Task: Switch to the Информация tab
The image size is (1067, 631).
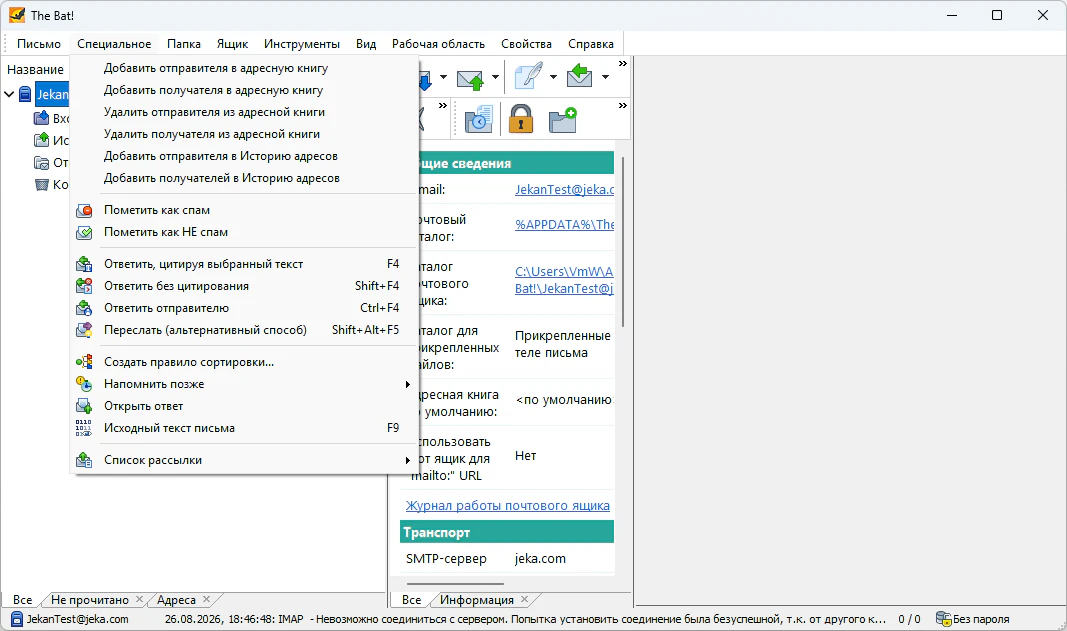Action: point(476,600)
